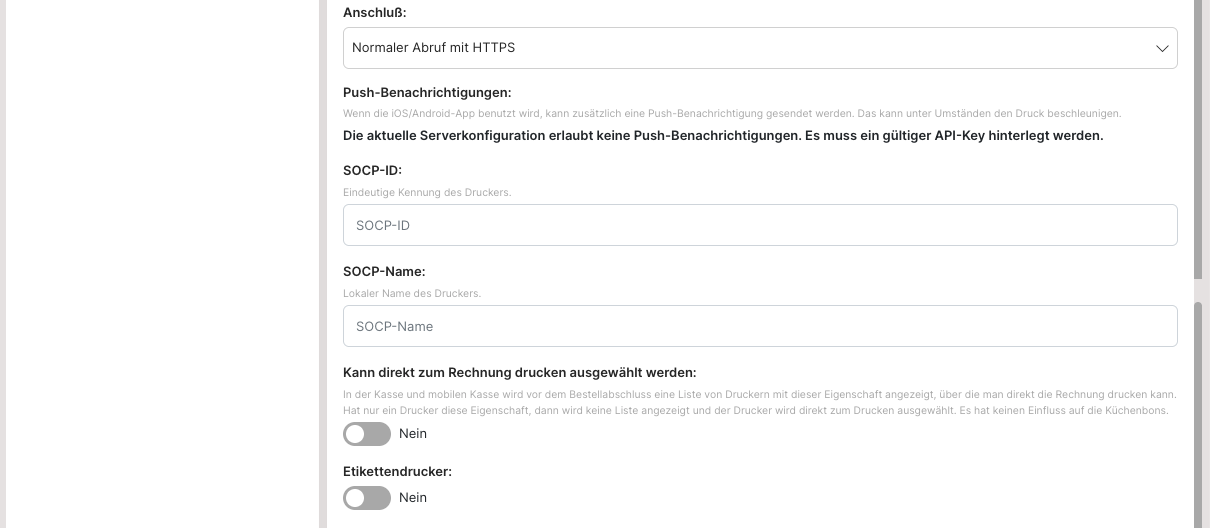The image size is (1210, 528).
Task: Focus the SOCP-ID input field
Action: (x=759, y=225)
